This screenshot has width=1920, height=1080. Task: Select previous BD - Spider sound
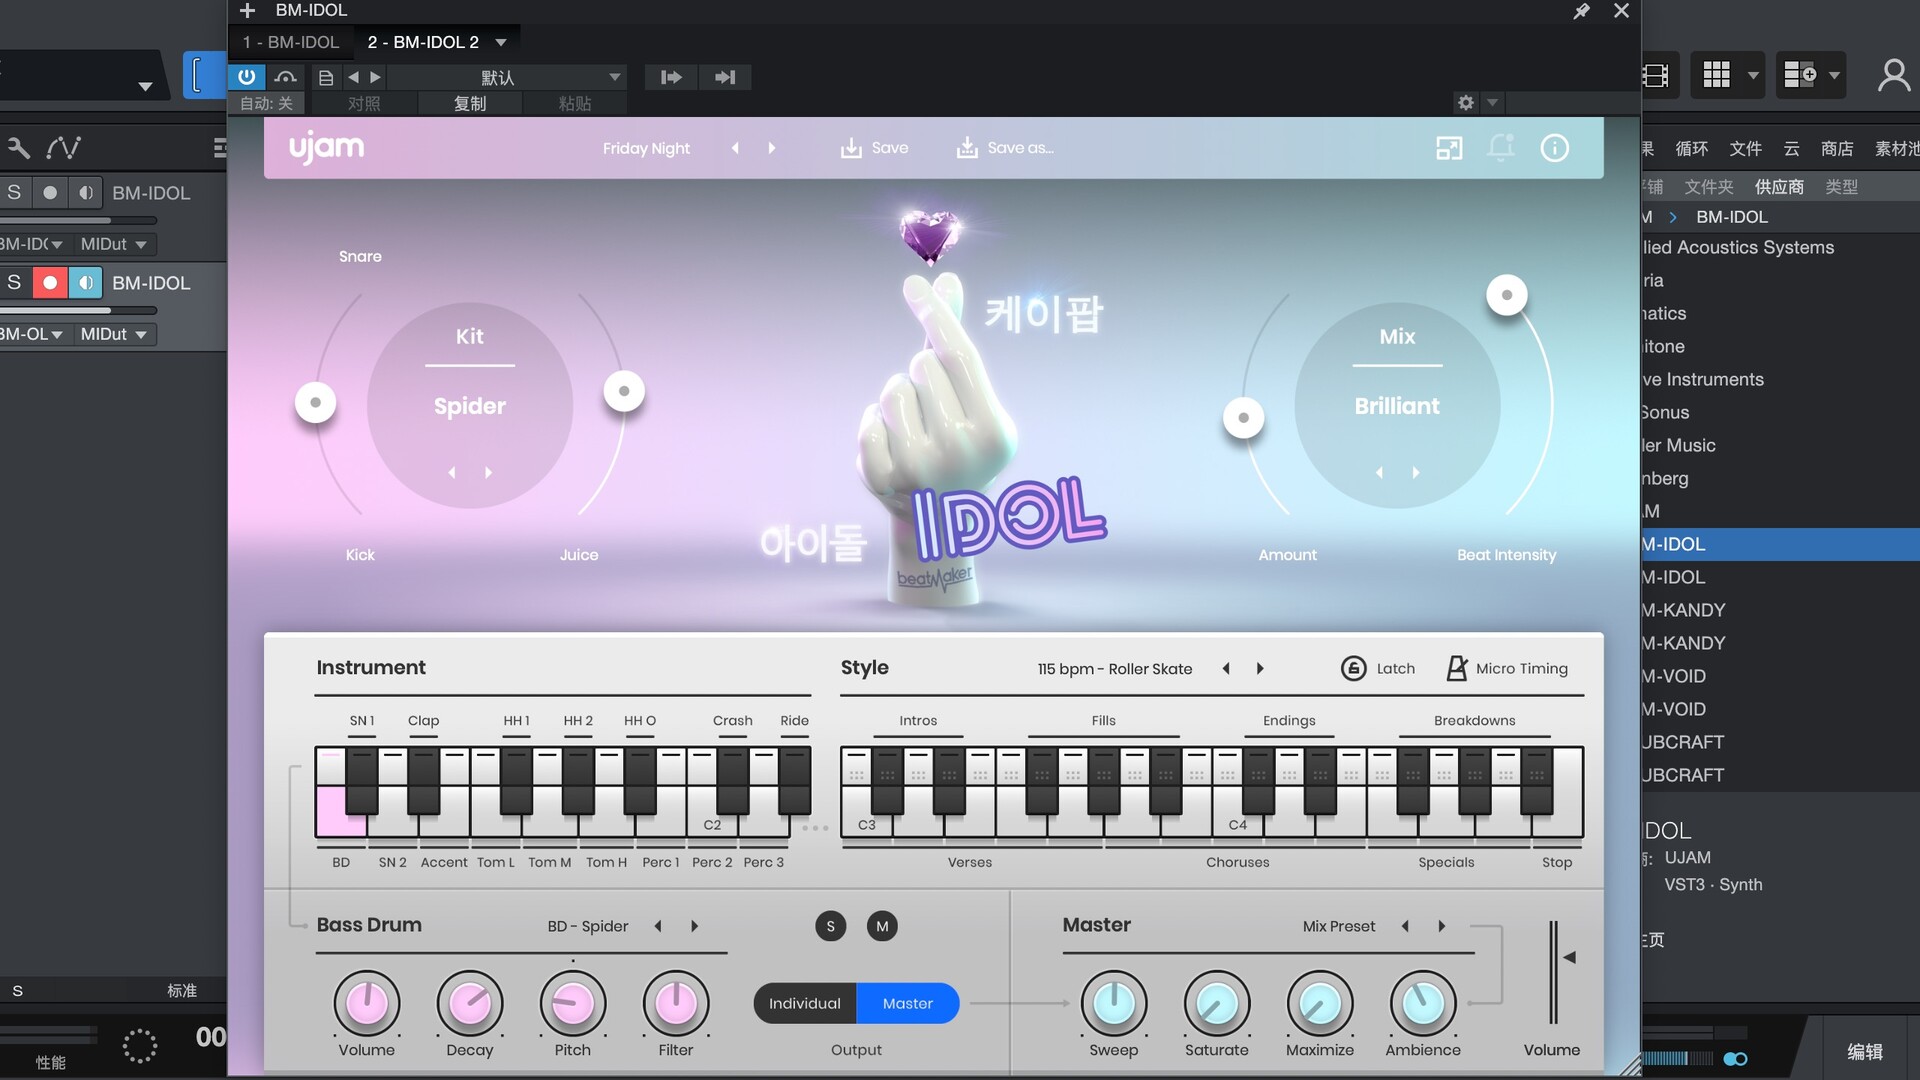click(658, 926)
